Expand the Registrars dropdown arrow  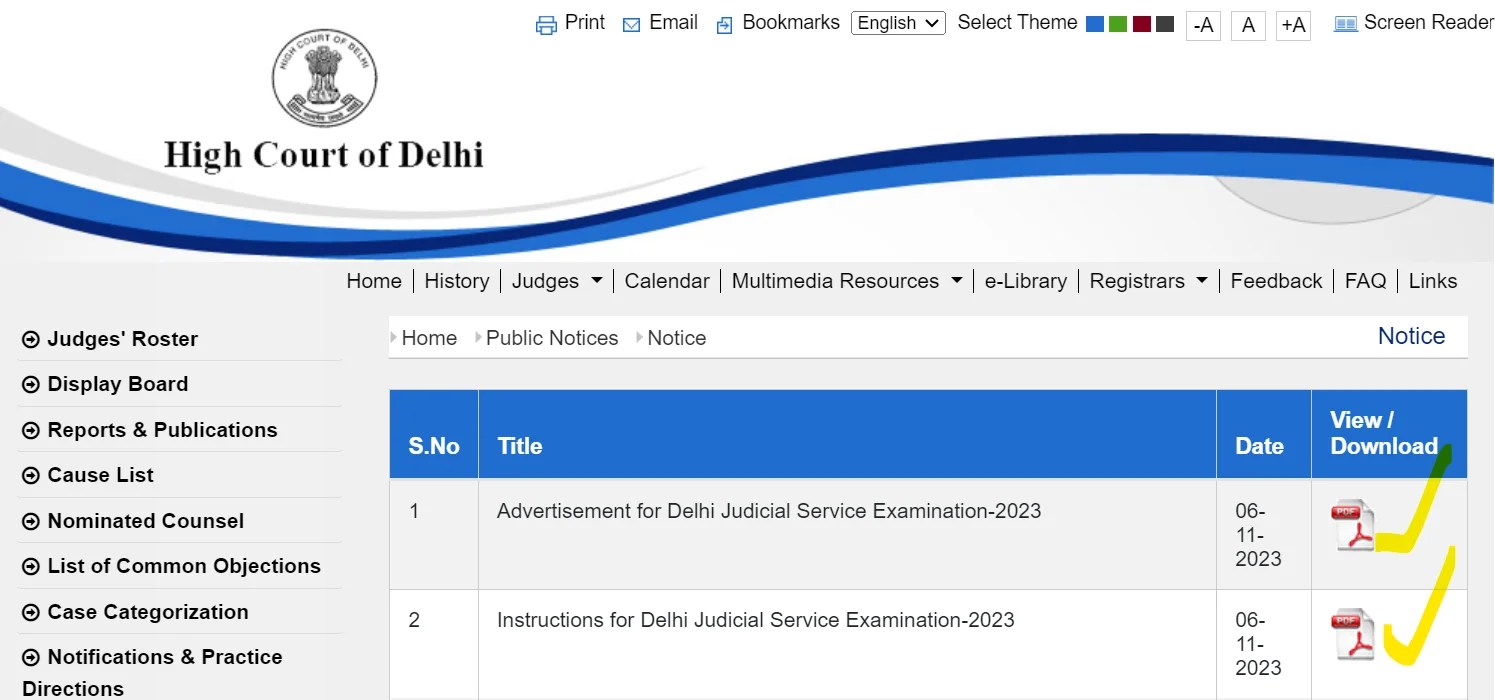click(x=1202, y=281)
